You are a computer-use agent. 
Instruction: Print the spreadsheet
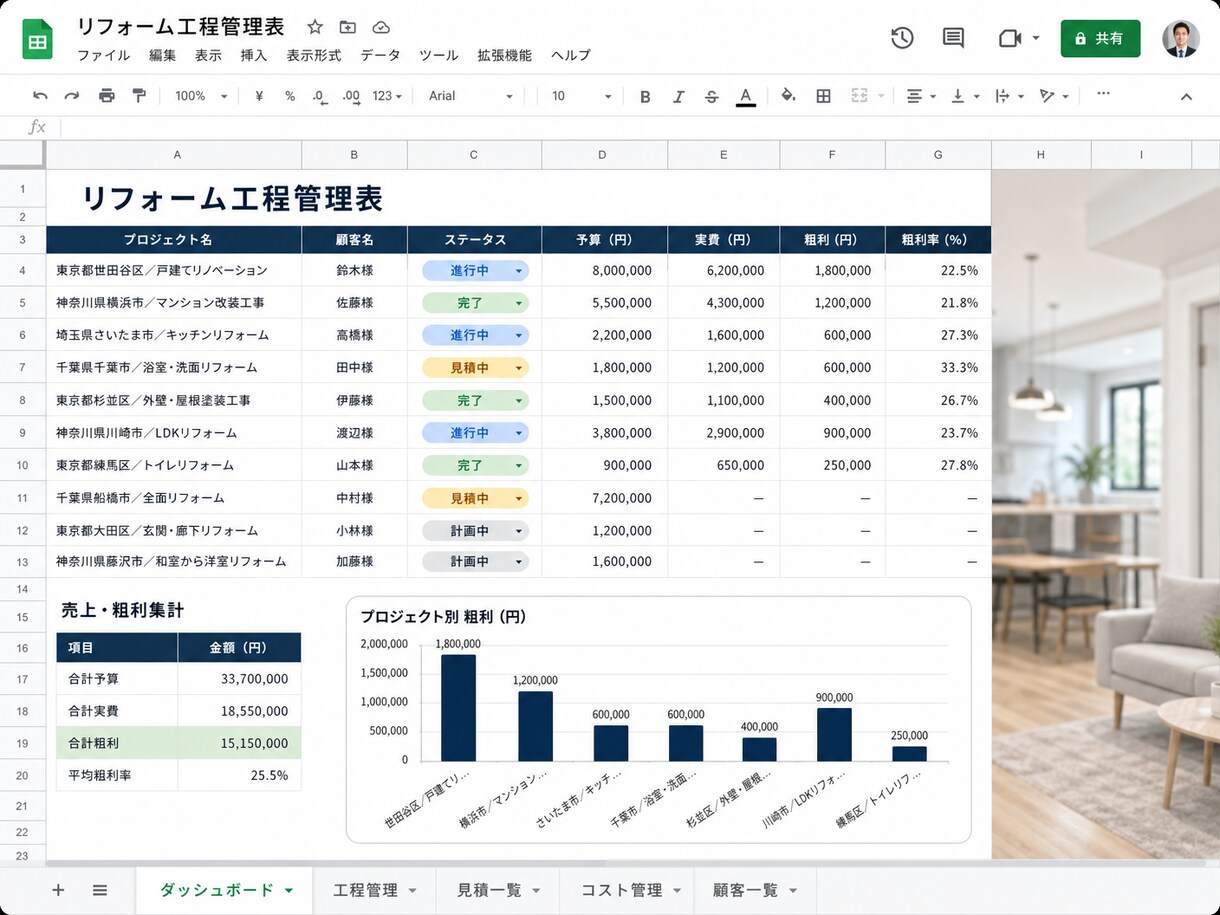click(106, 96)
